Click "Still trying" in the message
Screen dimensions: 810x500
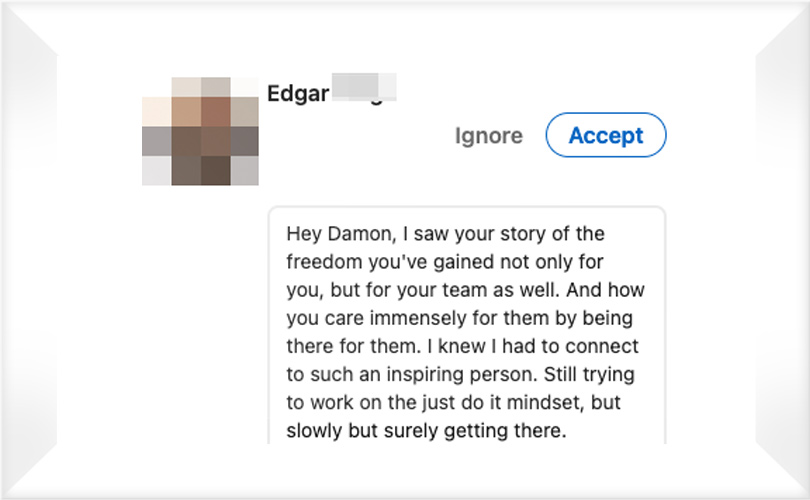tap(589, 374)
